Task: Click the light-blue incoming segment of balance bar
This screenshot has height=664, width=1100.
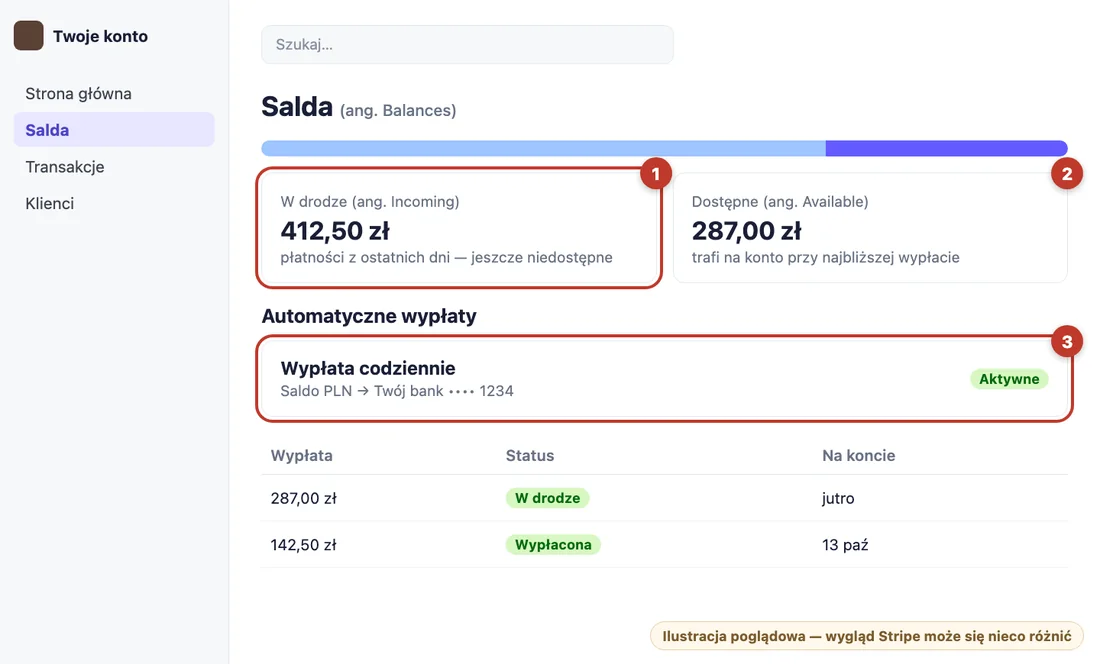Action: 544,148
